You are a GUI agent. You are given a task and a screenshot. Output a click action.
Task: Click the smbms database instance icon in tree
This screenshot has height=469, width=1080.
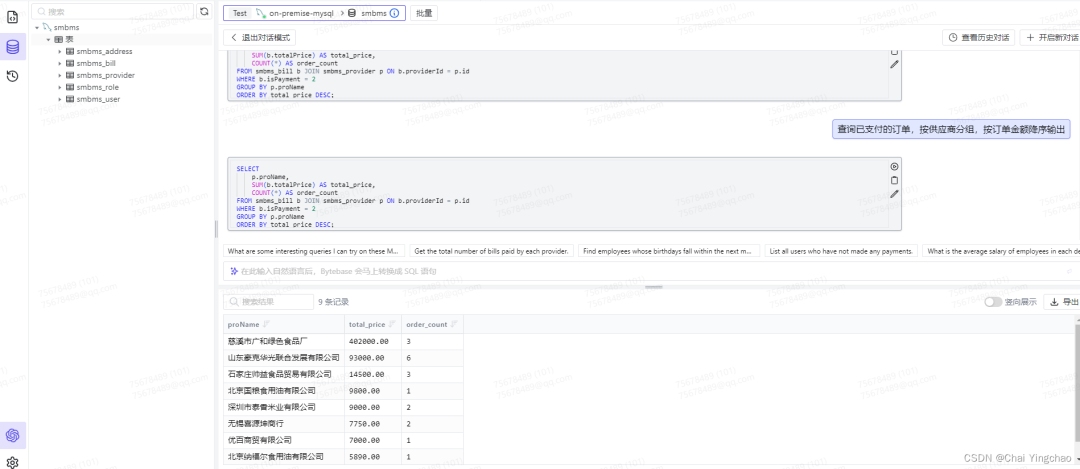coord(47,28)
